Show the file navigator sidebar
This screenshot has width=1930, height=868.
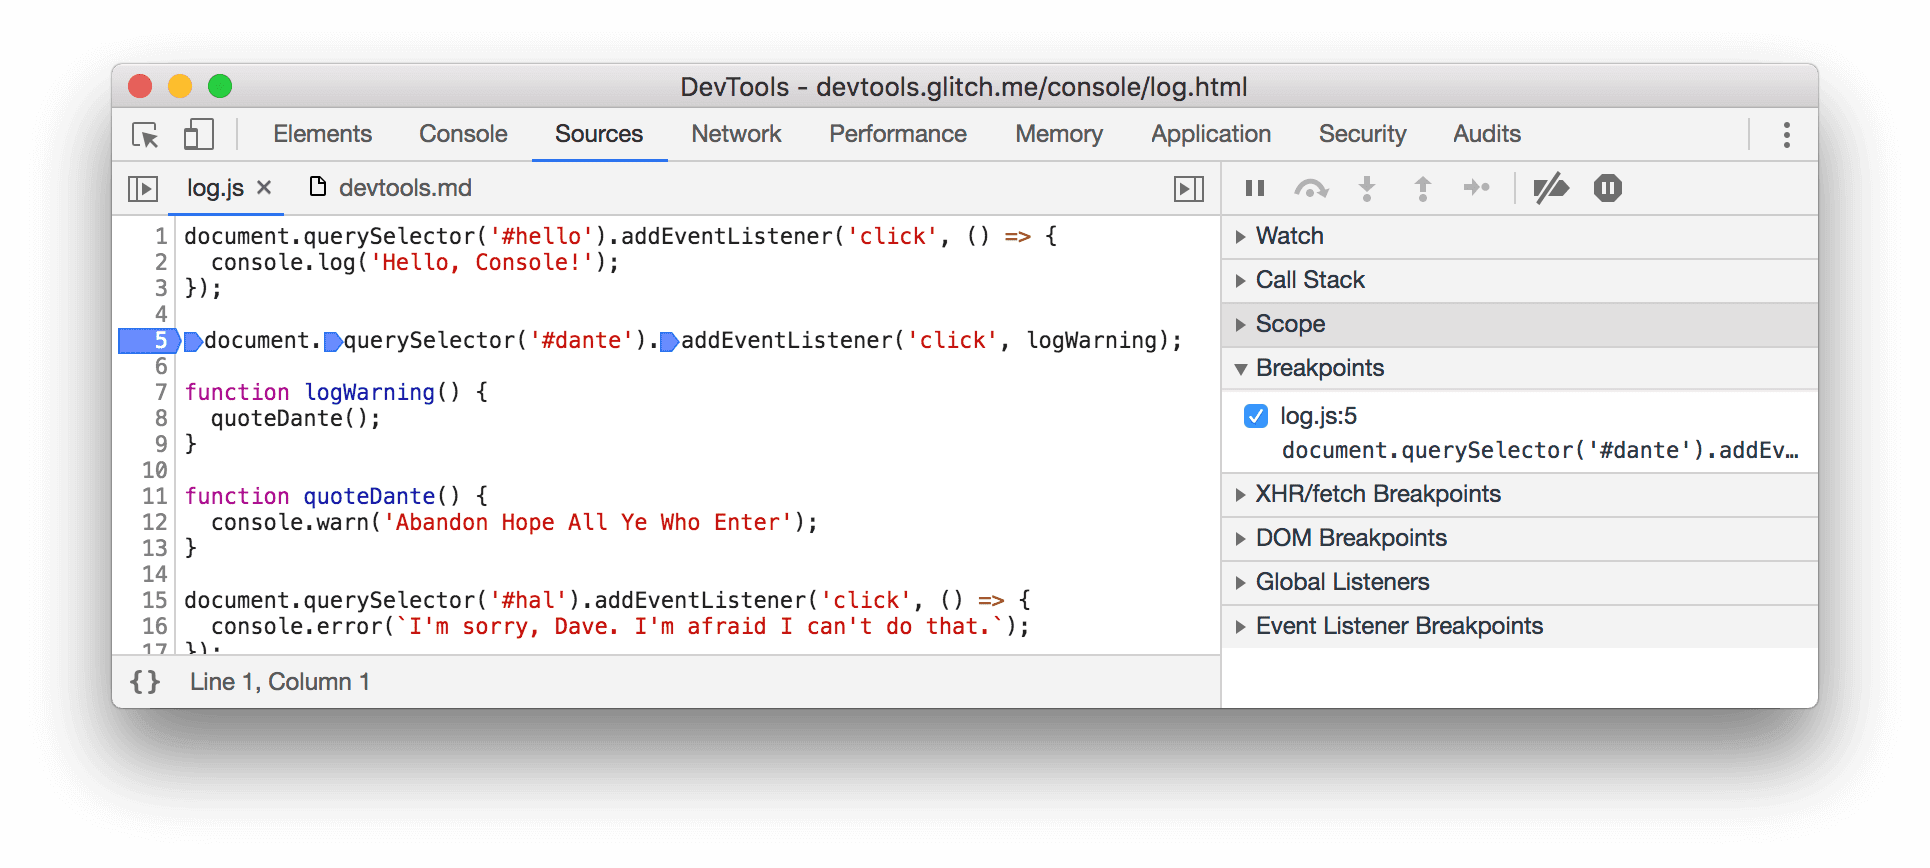click(143, 189)
